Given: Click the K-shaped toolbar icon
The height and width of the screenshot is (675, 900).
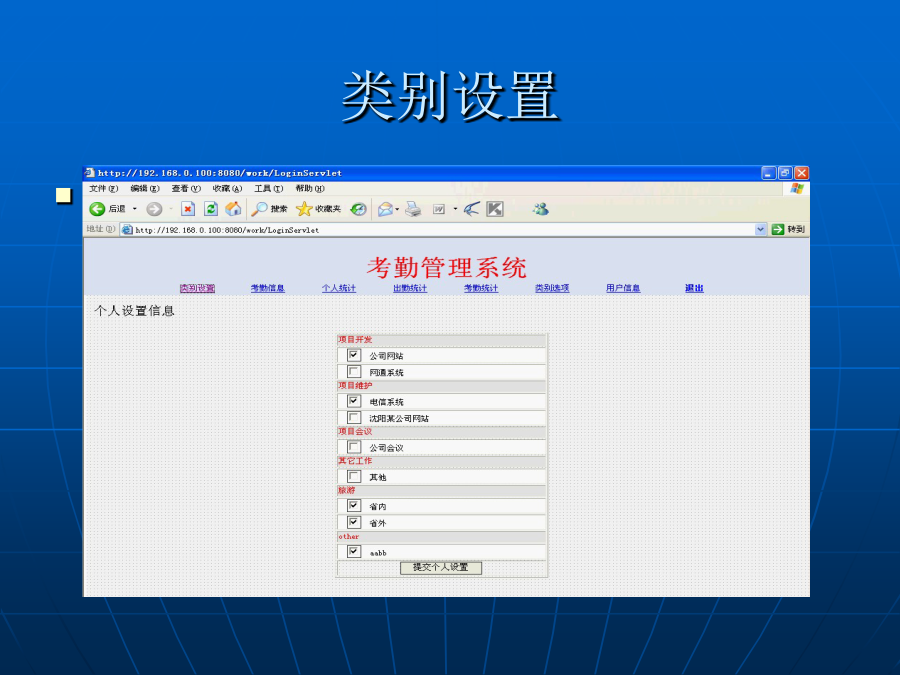Looking at the screenshot, I should click(x=495, y=209).
